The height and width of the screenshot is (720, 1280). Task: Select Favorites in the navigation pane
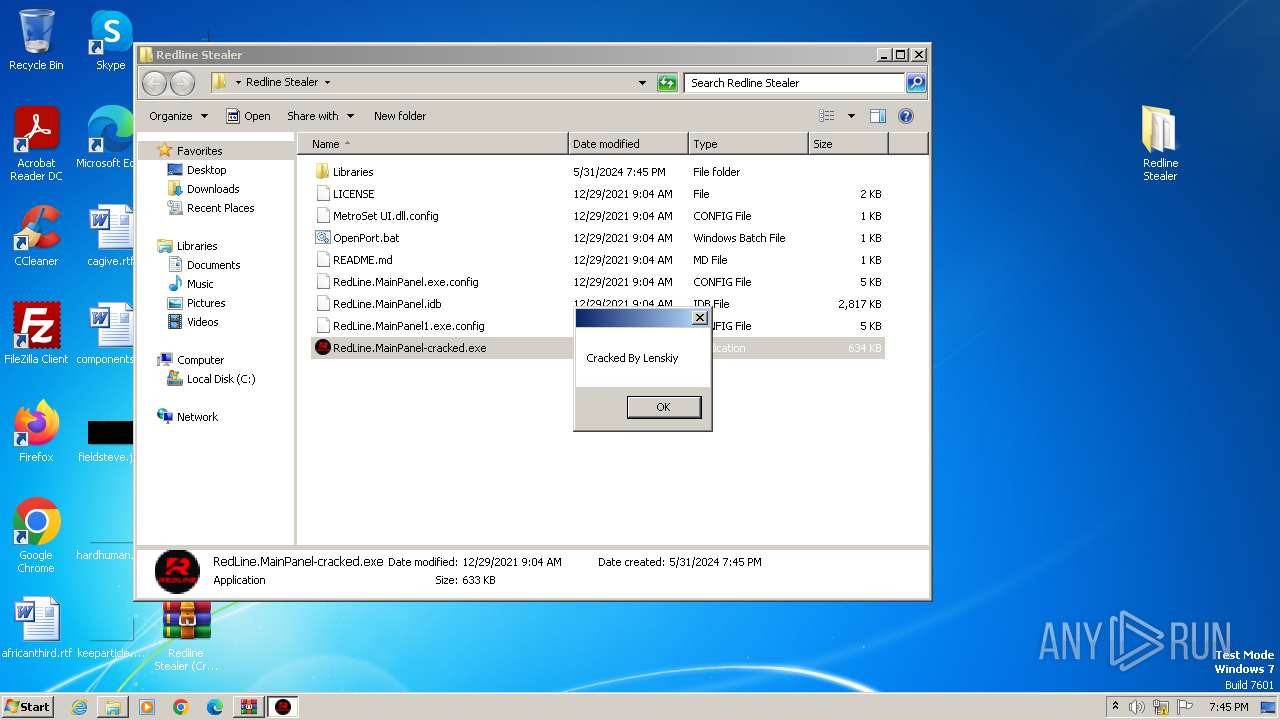coord(199,151)
